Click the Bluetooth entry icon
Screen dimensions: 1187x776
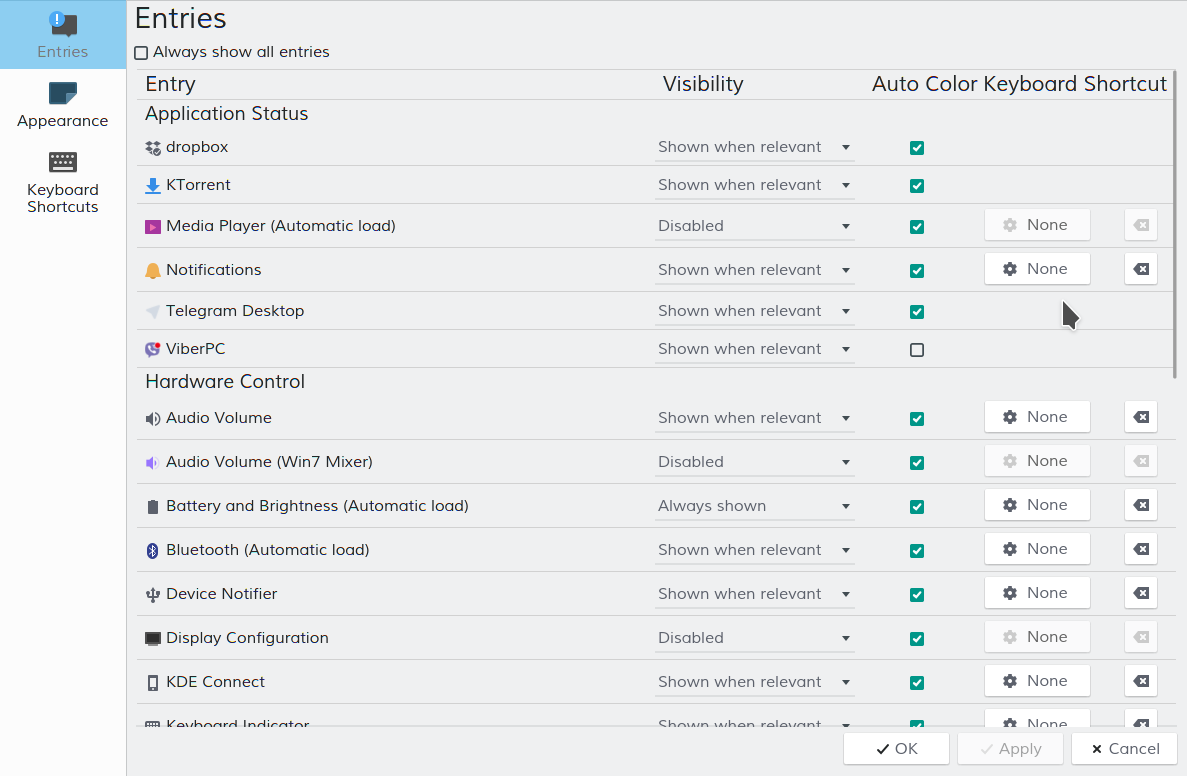[153, 550]
